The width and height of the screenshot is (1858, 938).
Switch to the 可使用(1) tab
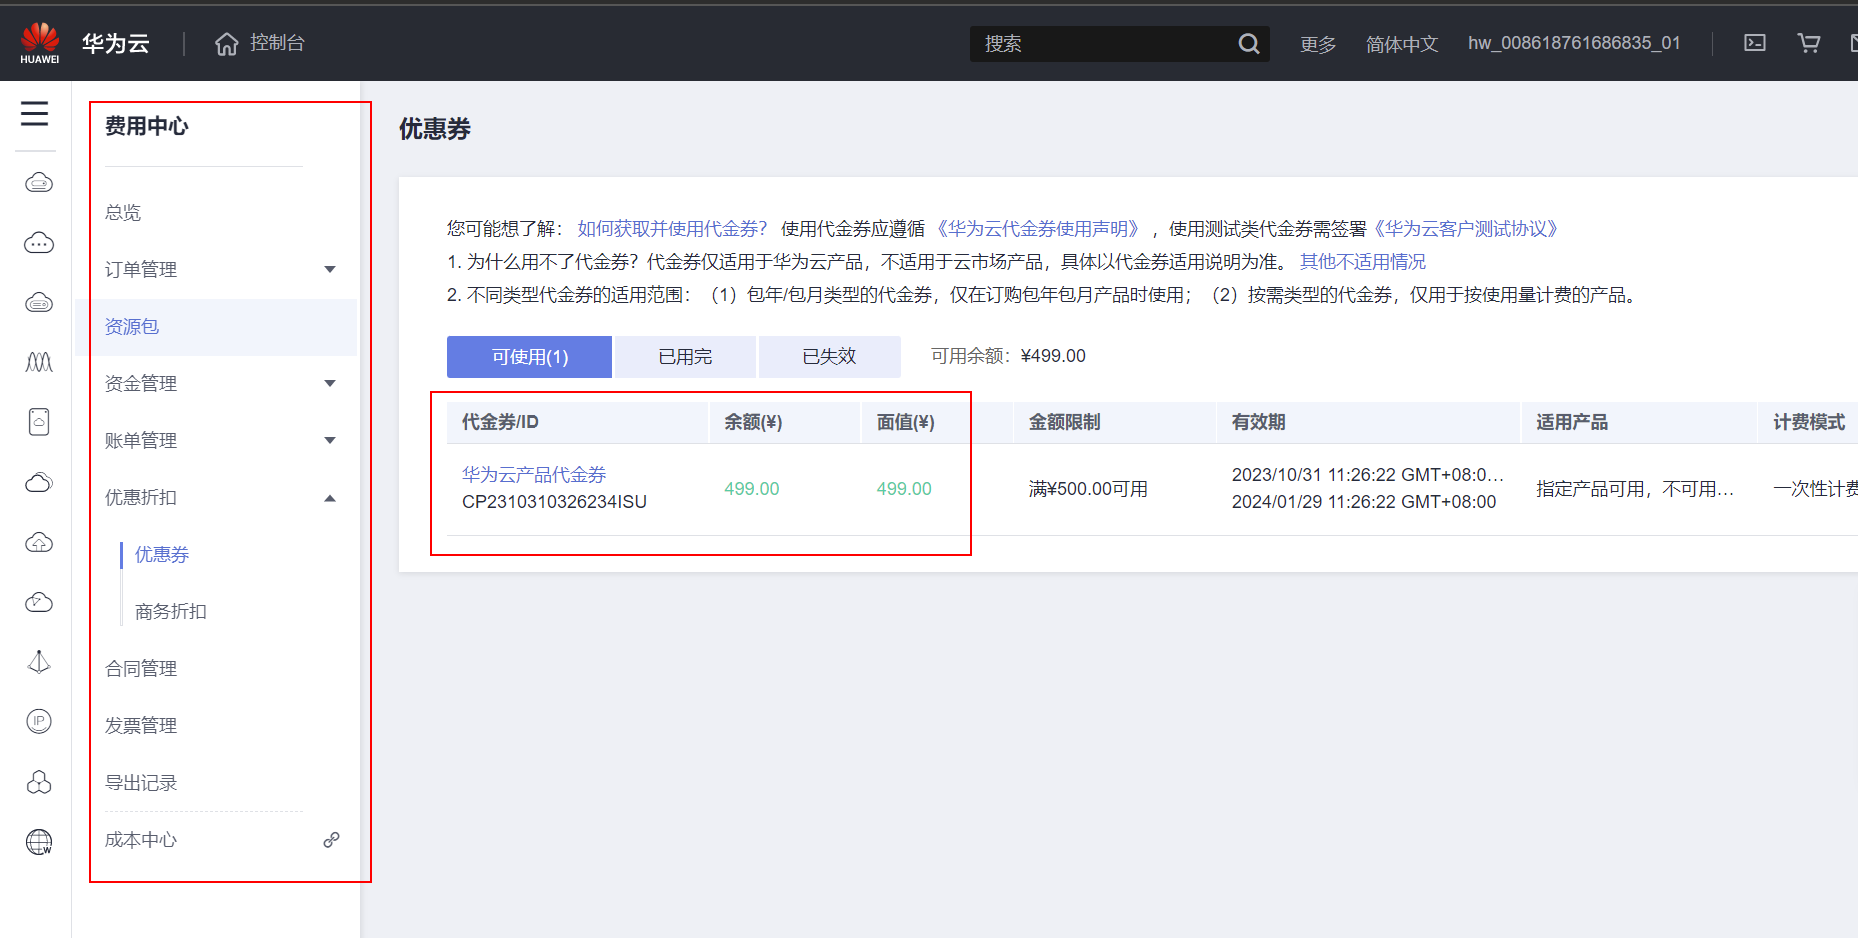point(529,357)
